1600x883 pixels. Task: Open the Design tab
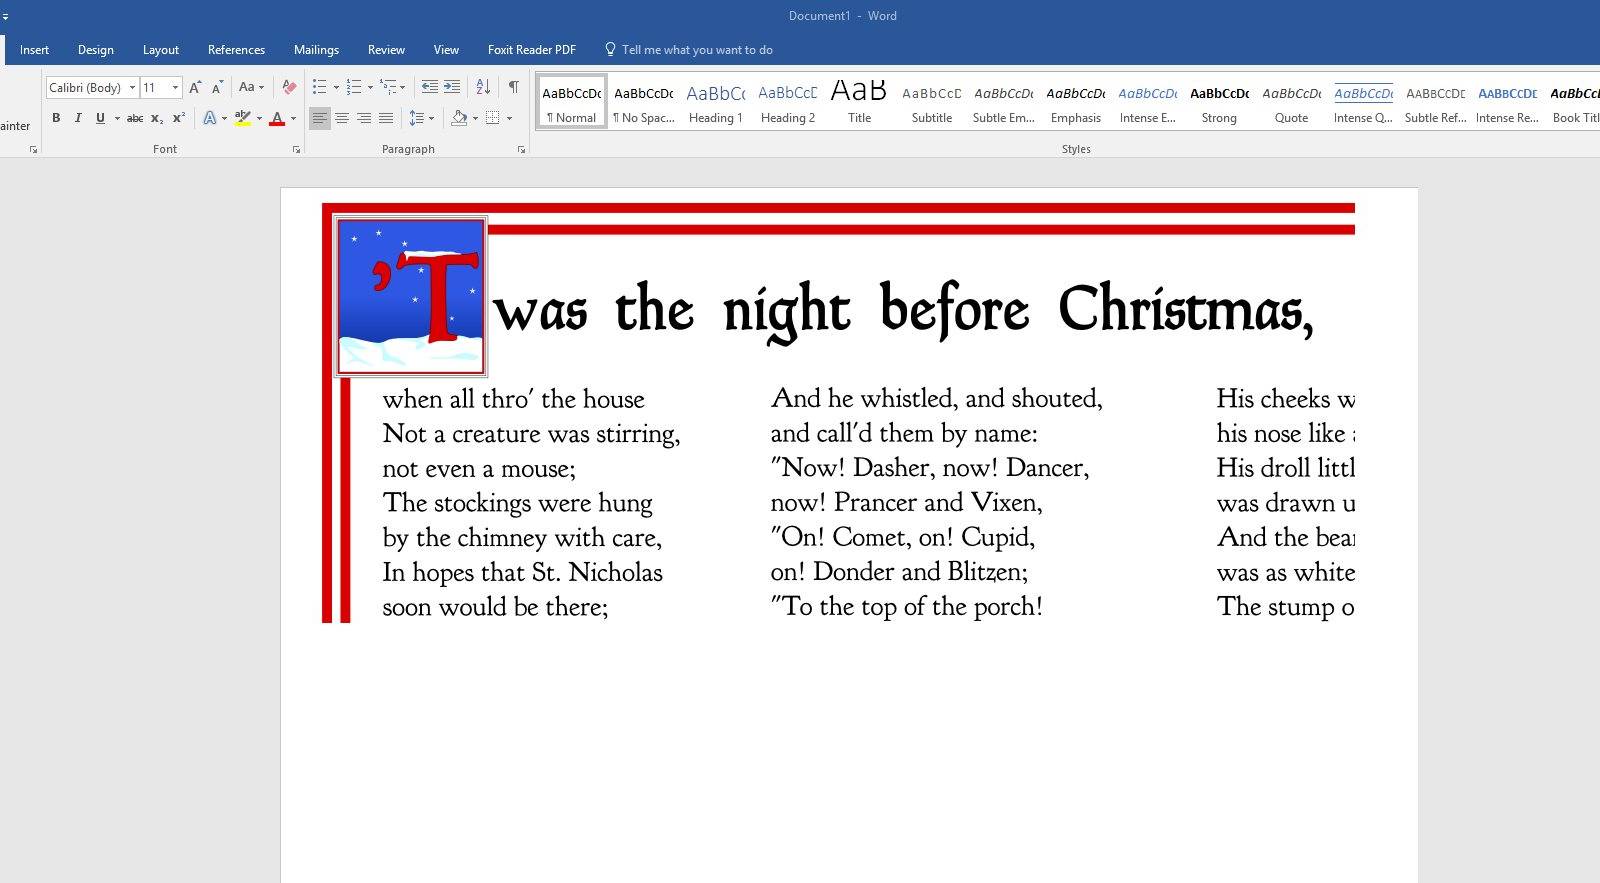[x=96, y=50]
